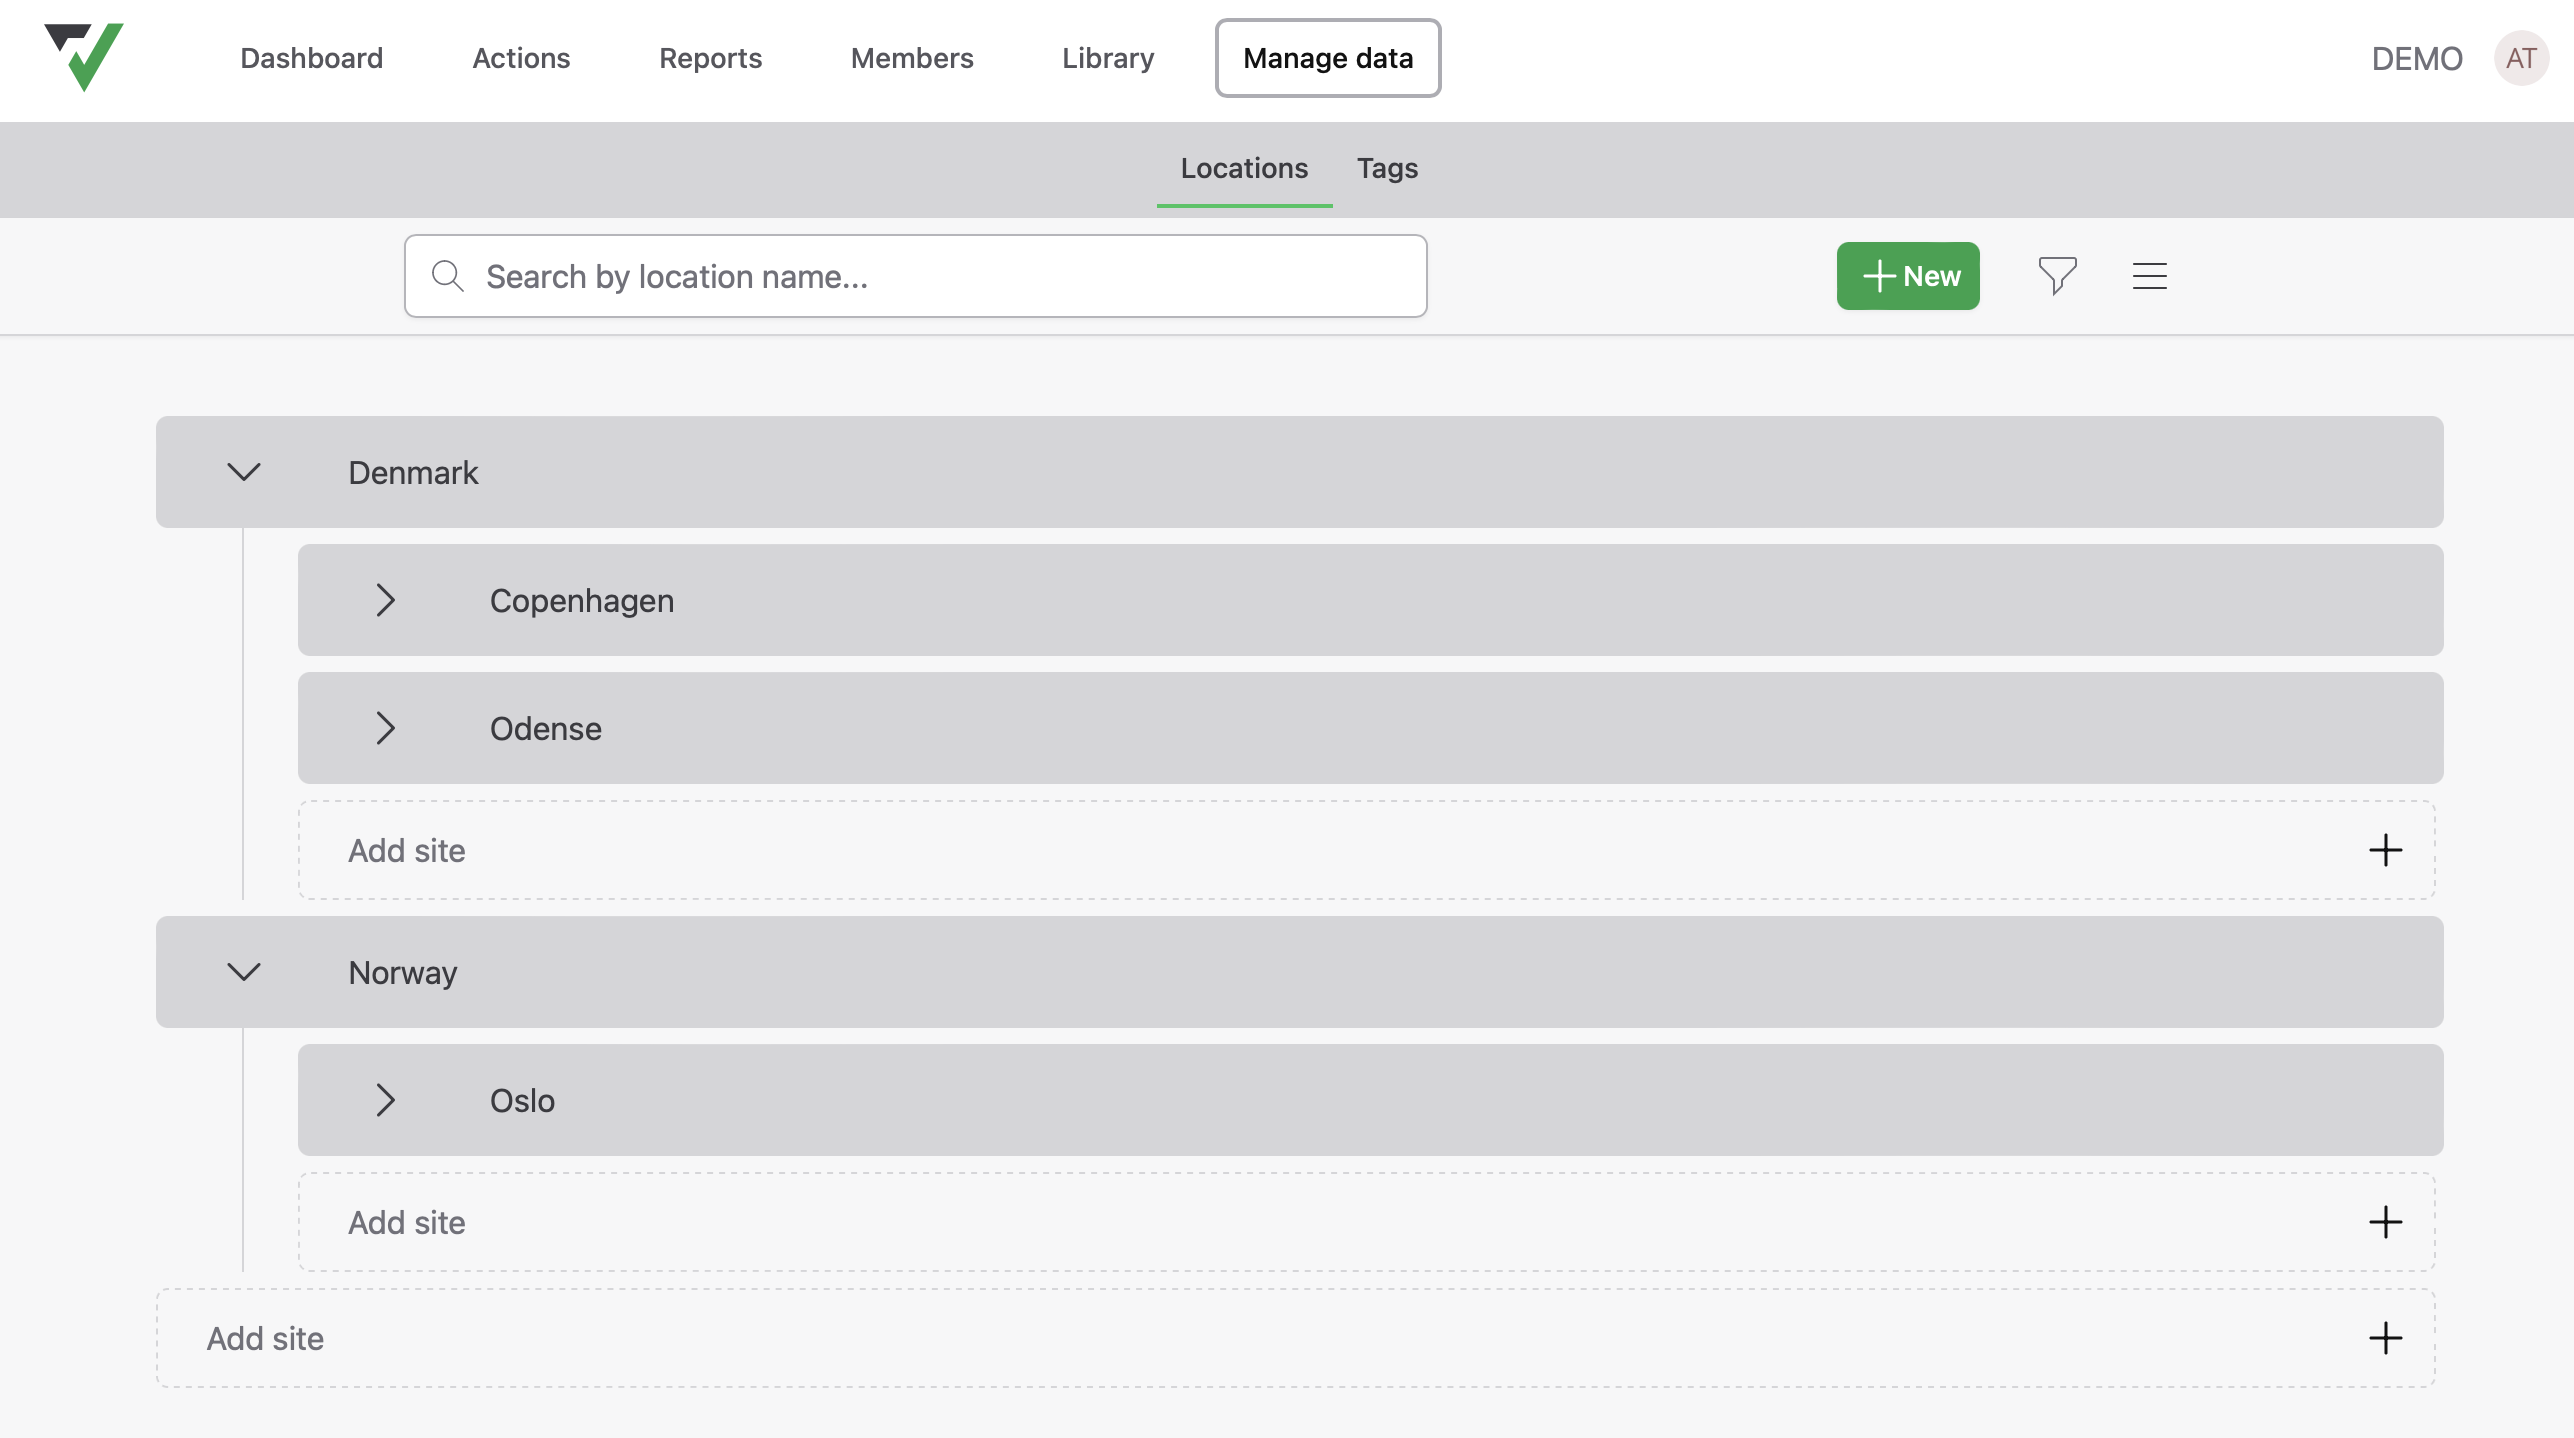Add a site under Norway
The image size is (2574, 1438).
tap(1367, 1222)
